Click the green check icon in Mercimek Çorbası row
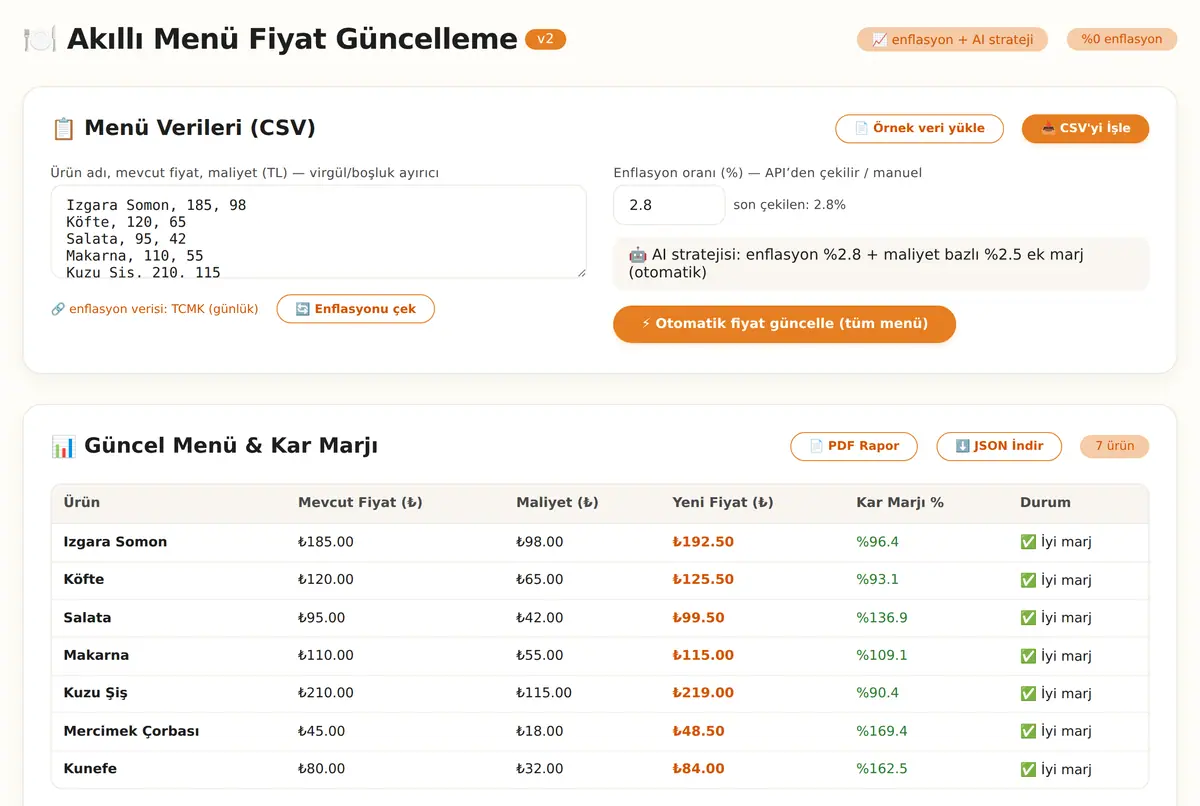 pyautogui.click(x=1028, y=731)
